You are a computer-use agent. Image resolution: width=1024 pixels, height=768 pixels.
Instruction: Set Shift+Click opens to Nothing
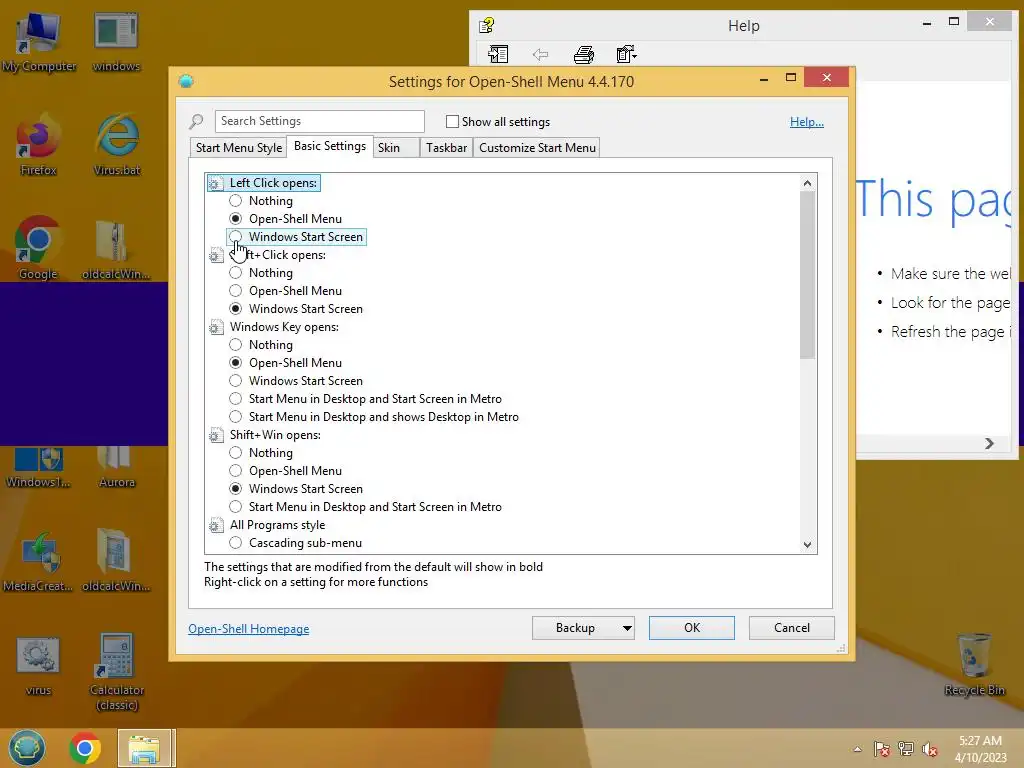pyautogui.click(x=236, y=272)
